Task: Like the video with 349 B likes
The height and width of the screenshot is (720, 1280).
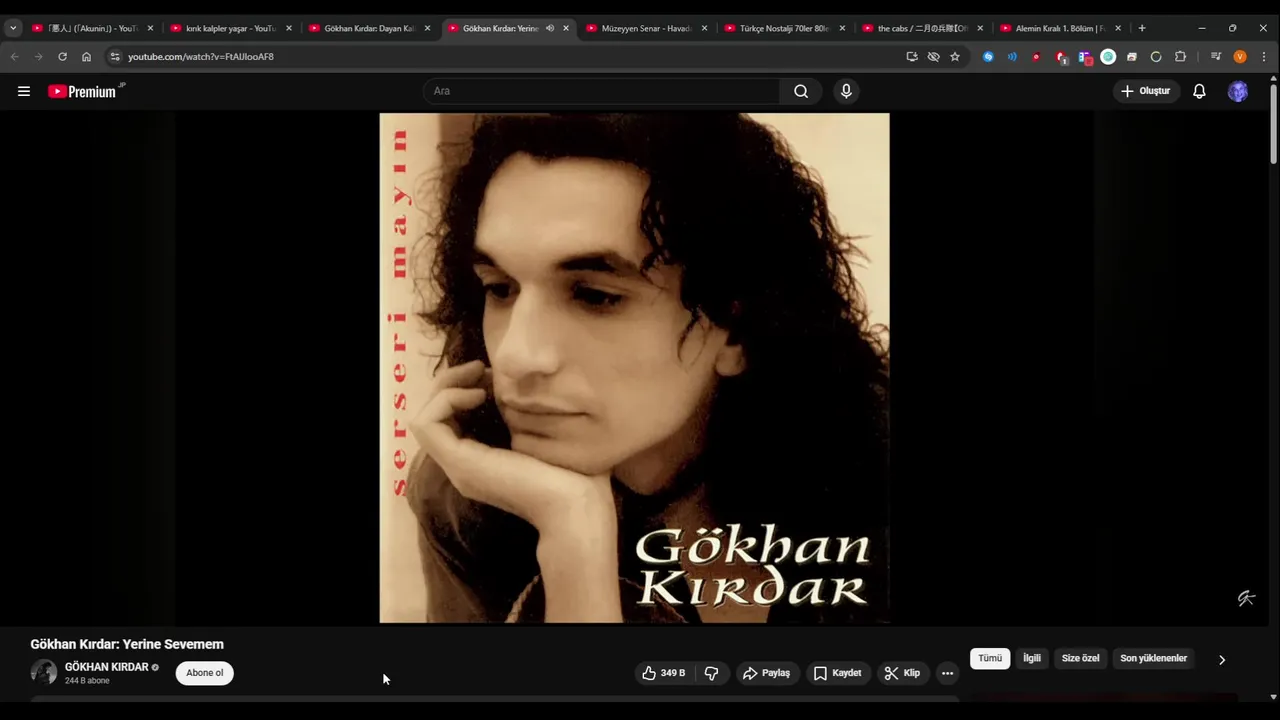Action: (664, 673)
